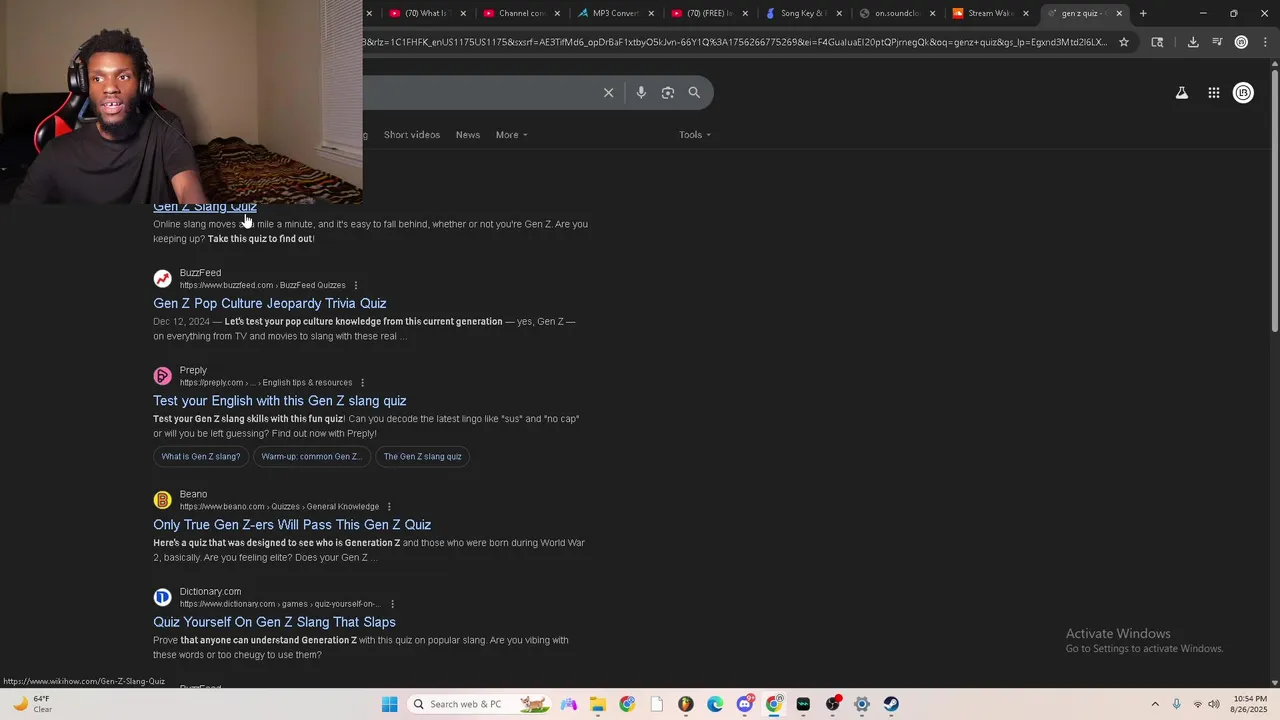Click the Chrome address bar URL
Viewport: 1280px width, 720px height.
click(x=737, y=42)
